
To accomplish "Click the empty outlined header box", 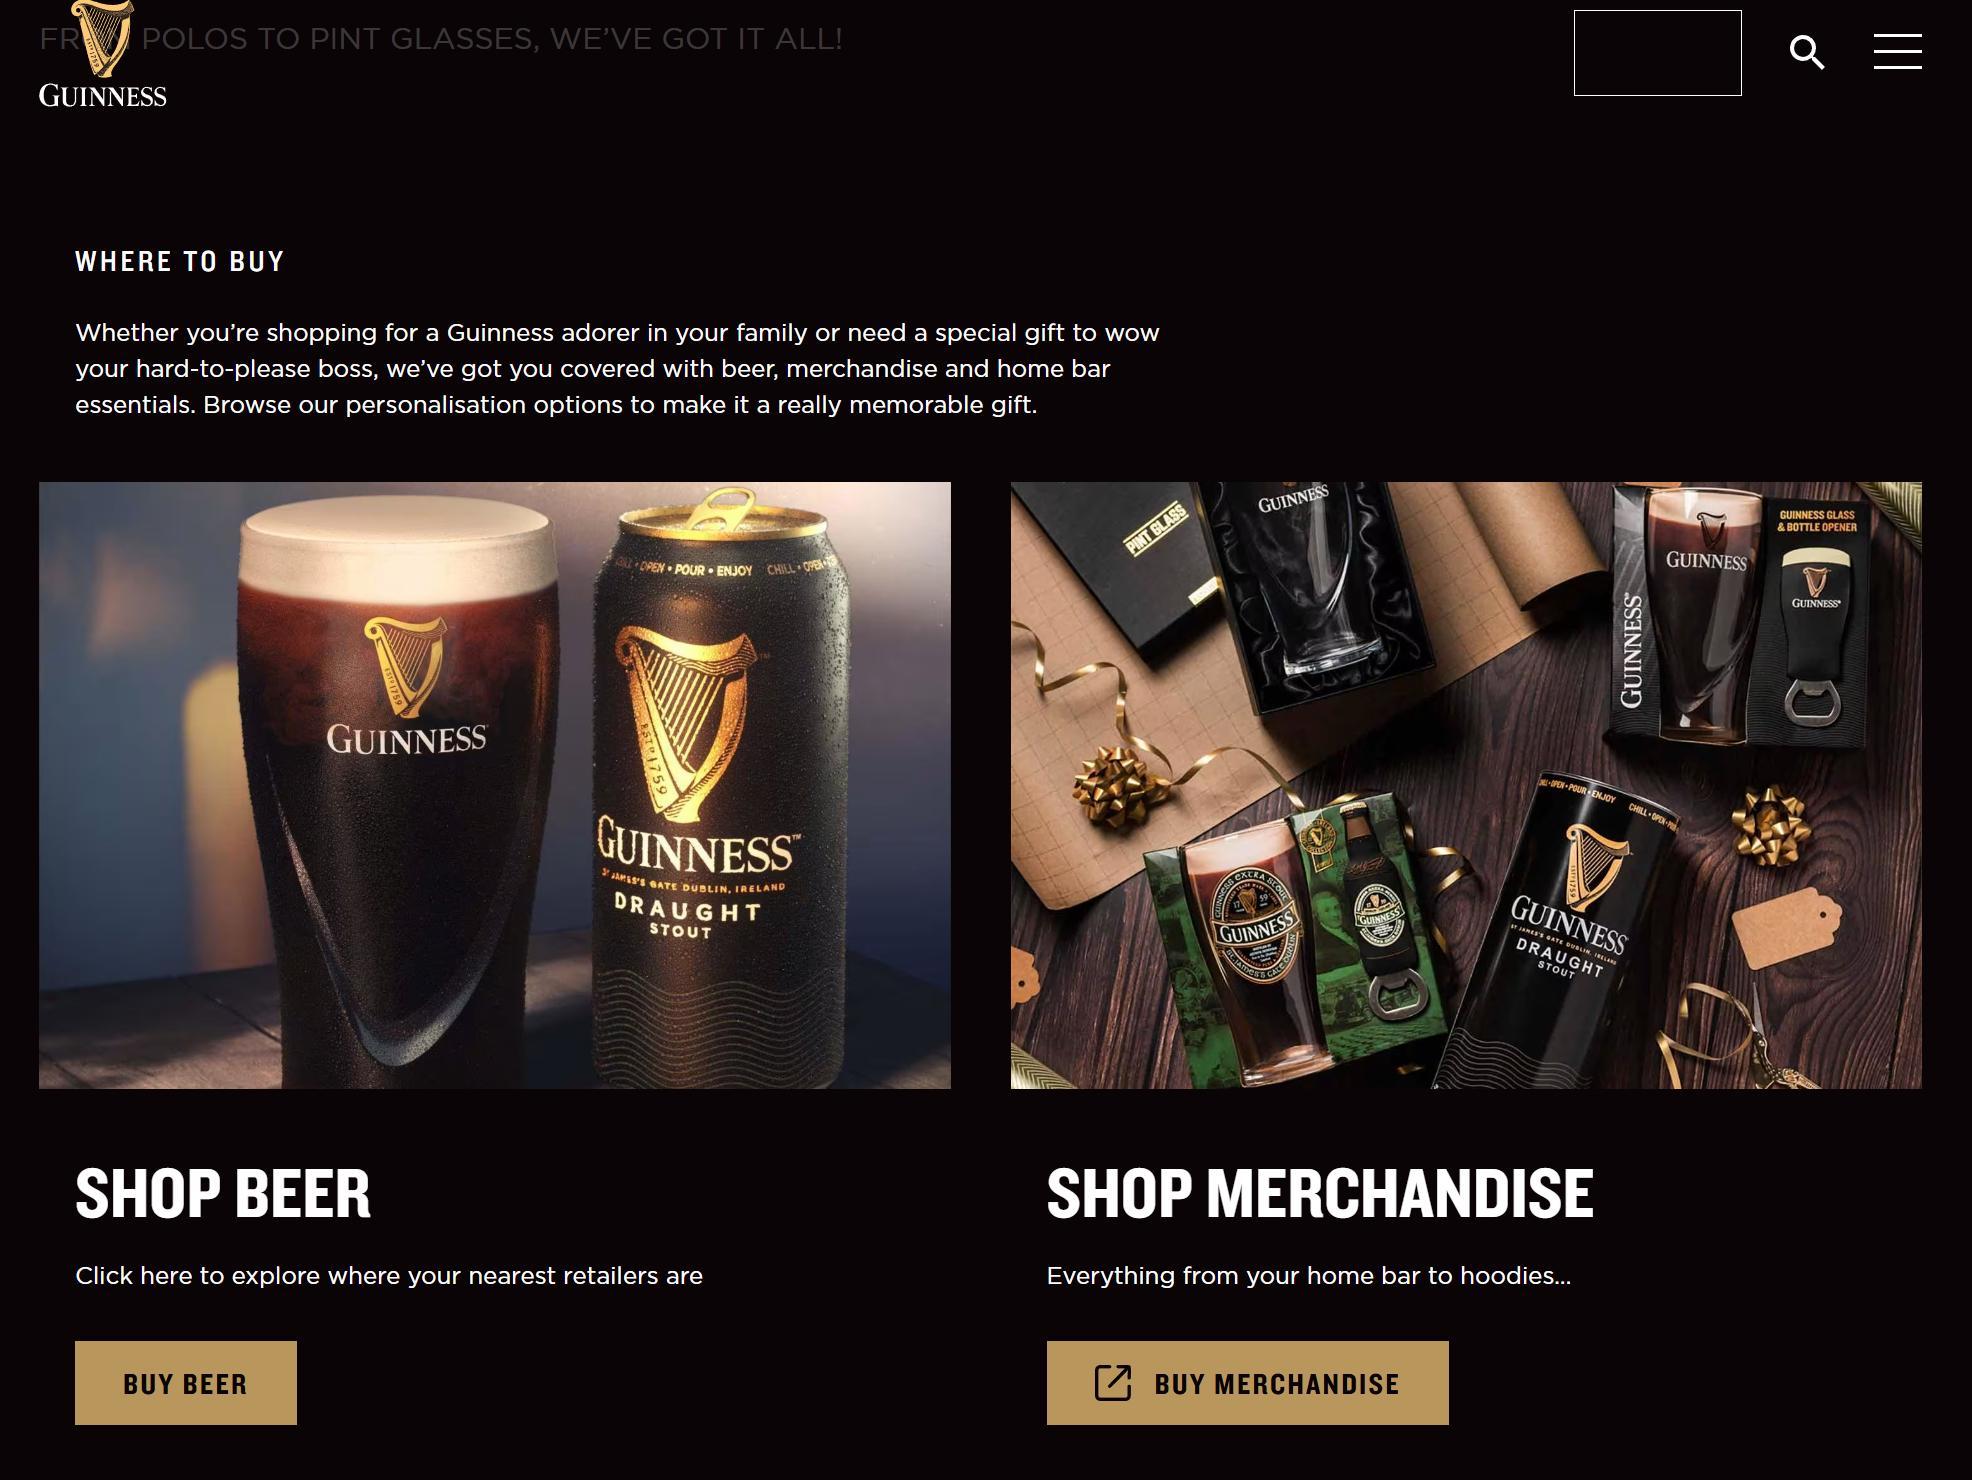I will [1657, 53].
